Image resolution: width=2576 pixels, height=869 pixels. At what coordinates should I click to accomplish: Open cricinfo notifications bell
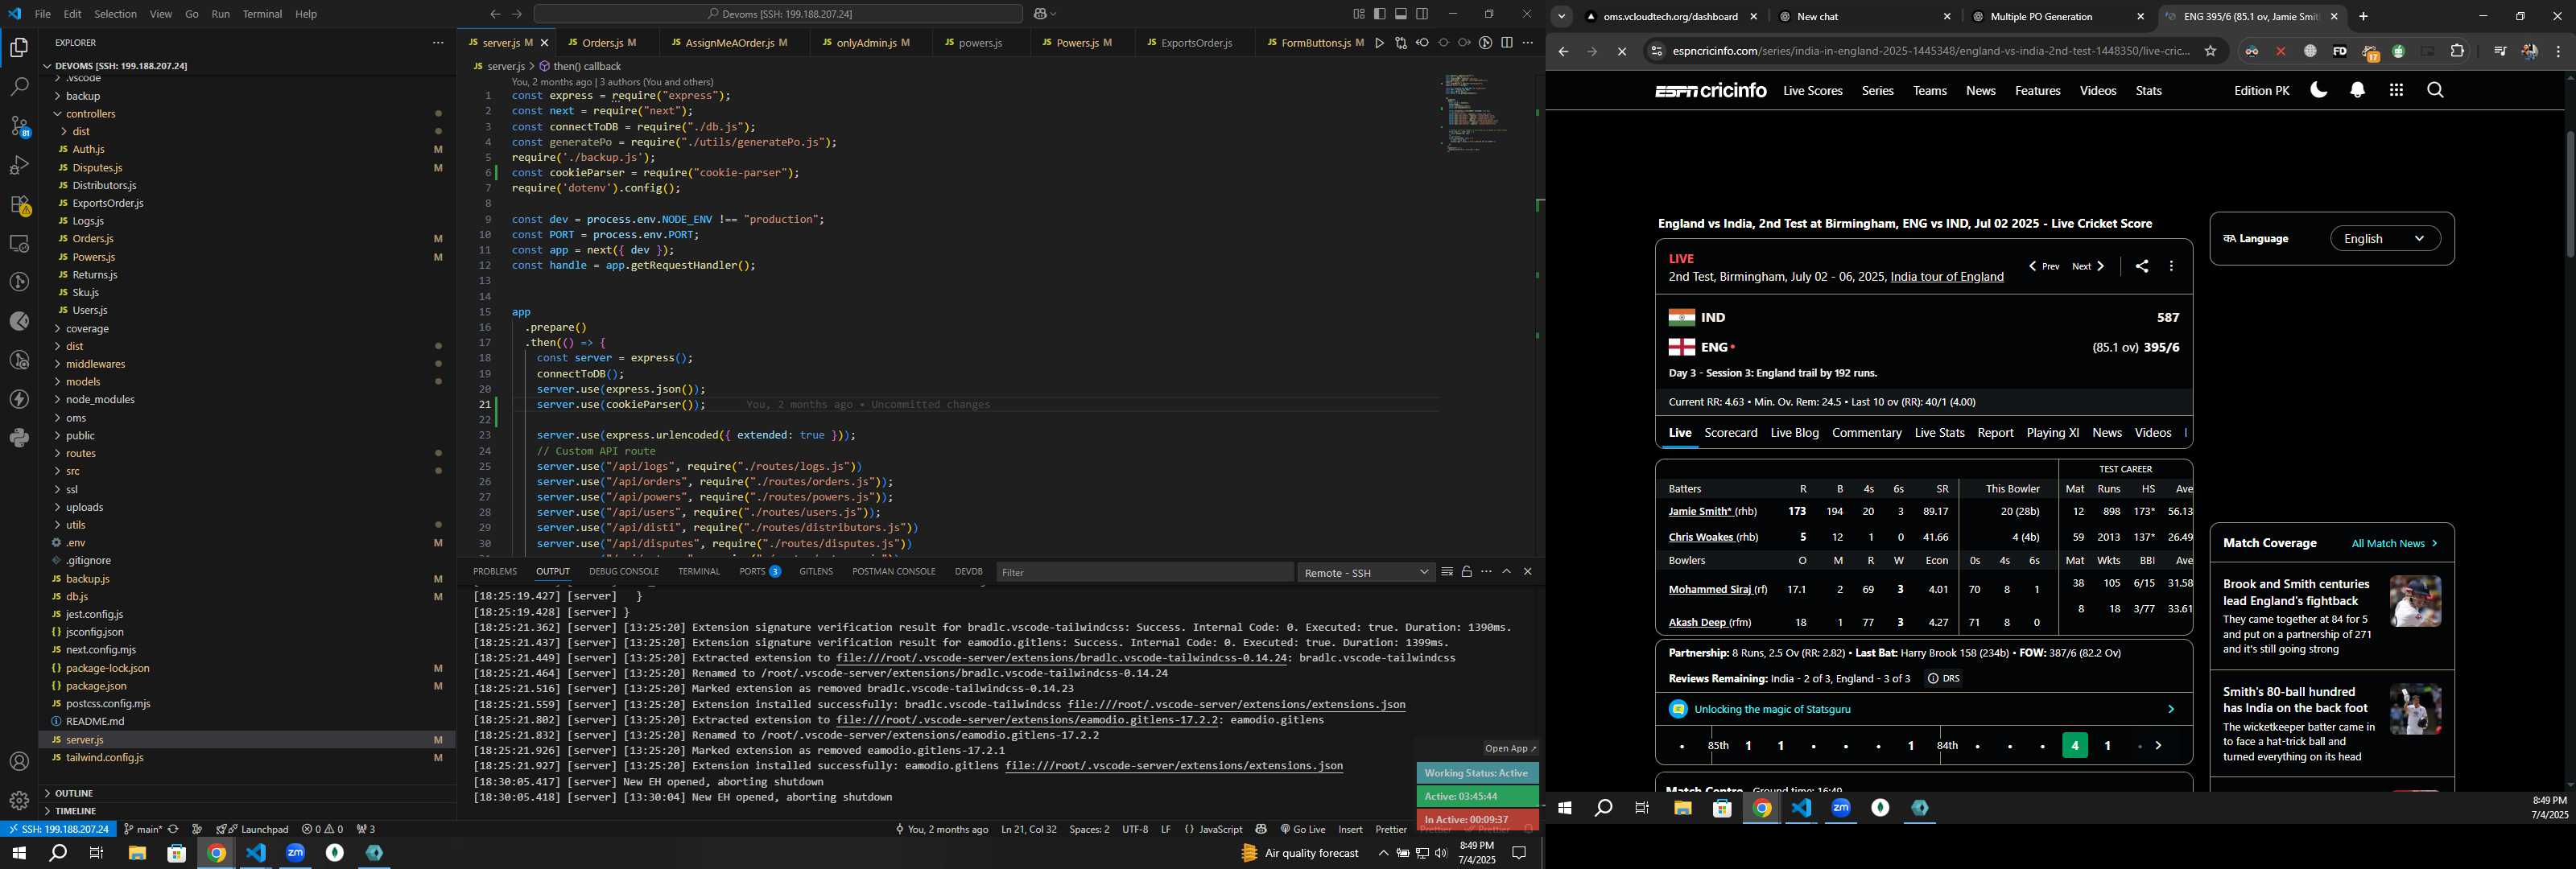[2357, 90]
